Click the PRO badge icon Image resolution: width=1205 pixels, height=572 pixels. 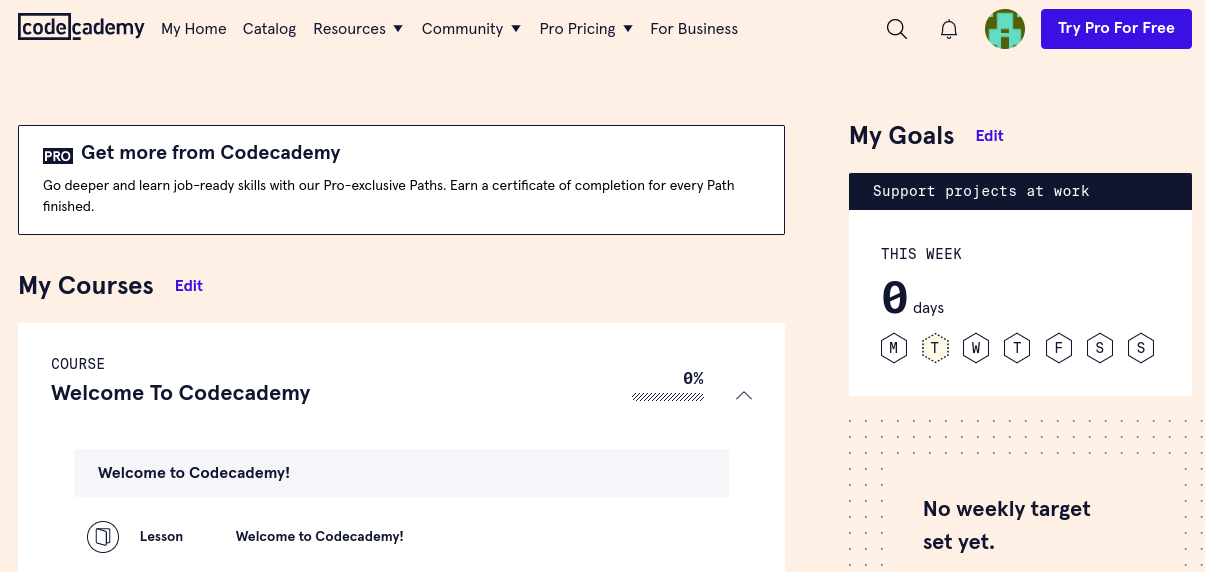pos(58,156)
